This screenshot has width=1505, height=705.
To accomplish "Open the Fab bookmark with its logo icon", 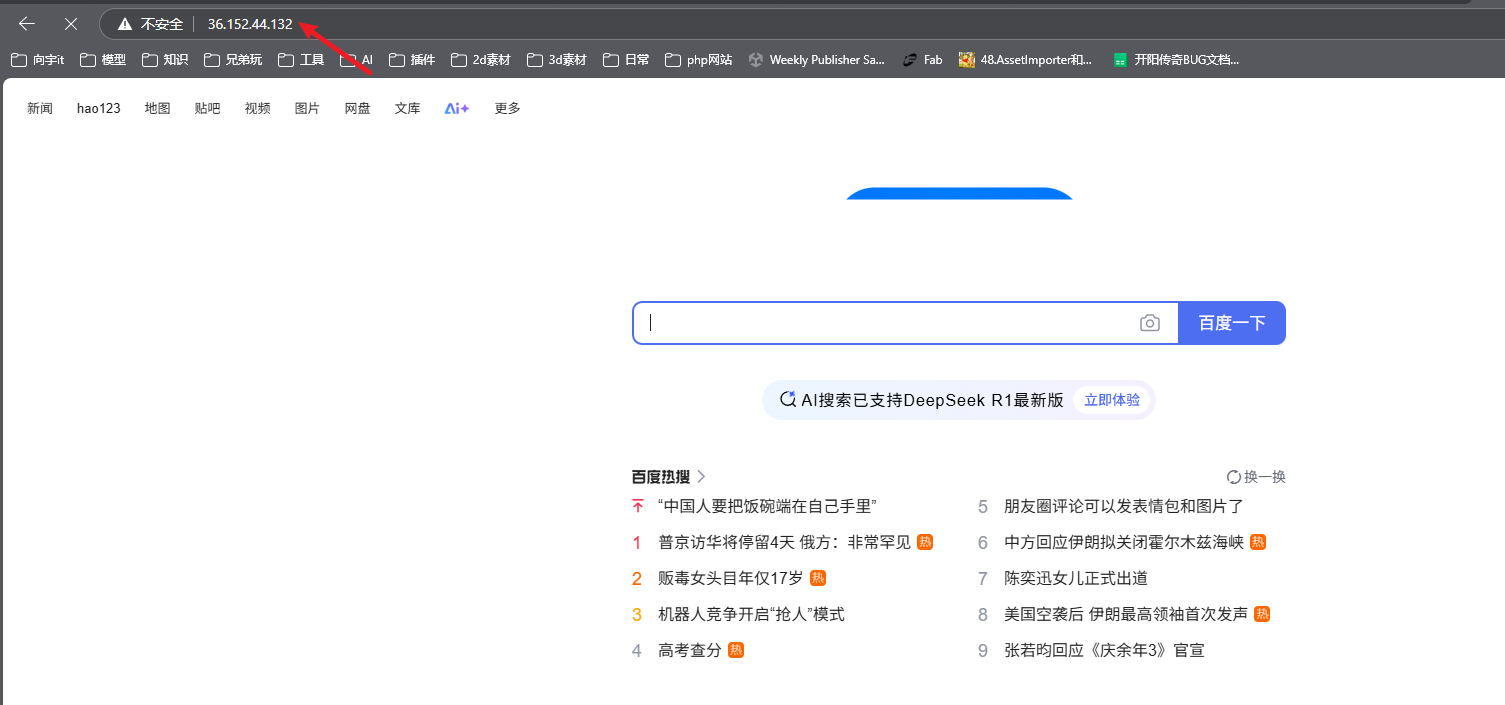I will (x=909, y=59).
